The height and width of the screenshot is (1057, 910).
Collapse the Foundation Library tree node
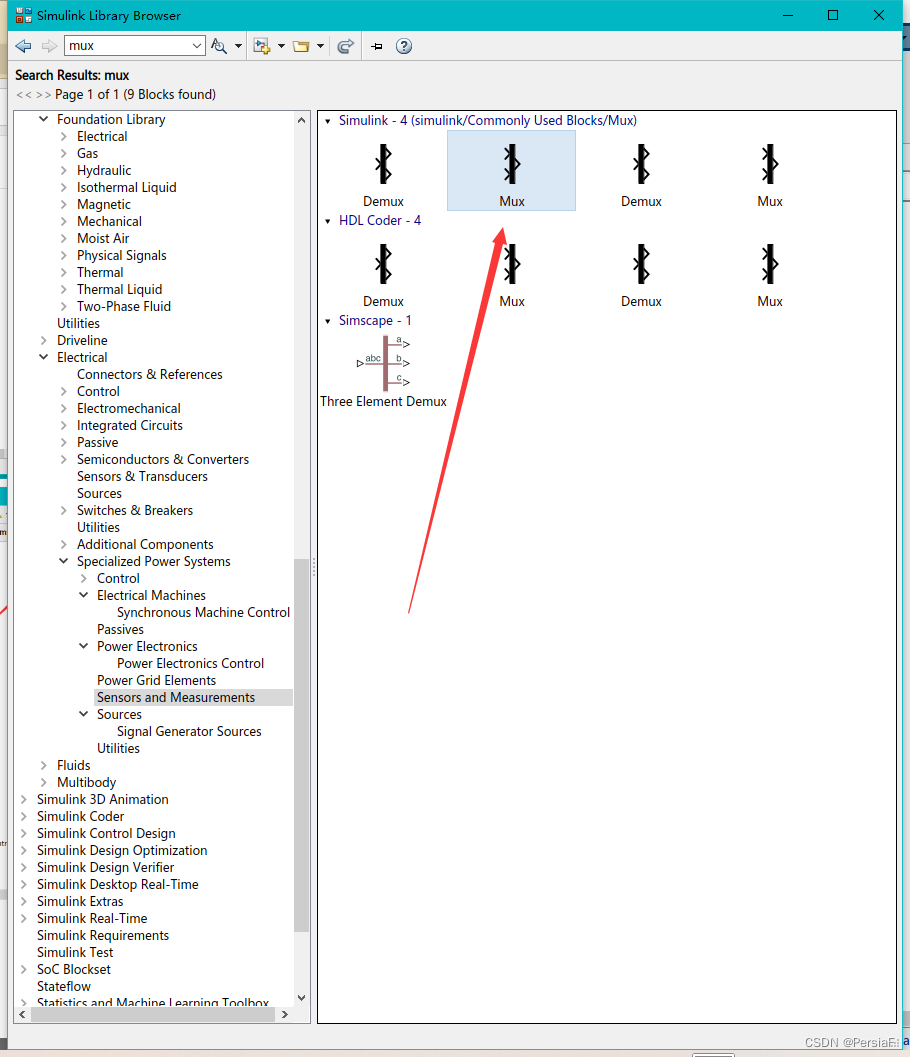(44, 119)
